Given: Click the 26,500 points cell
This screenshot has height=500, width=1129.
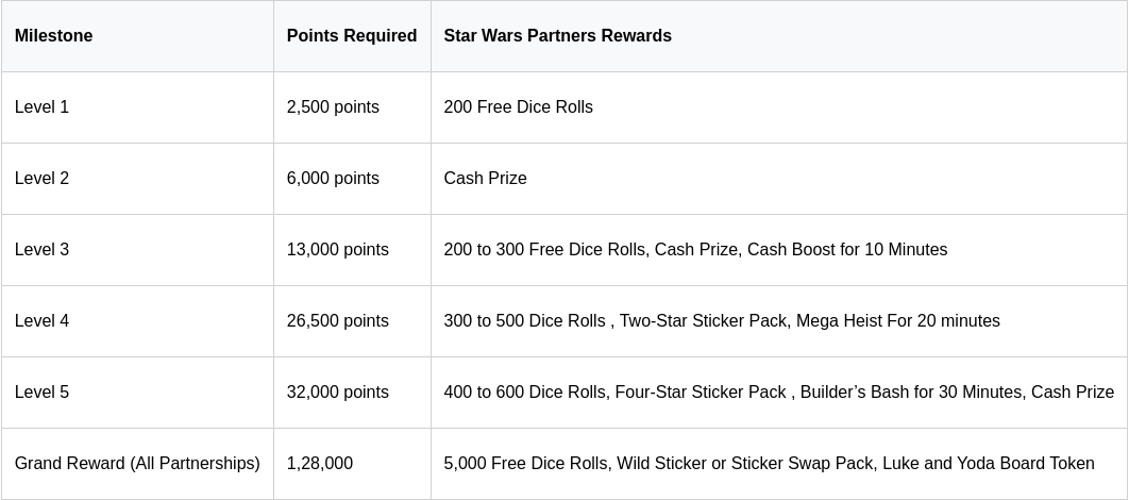Looking at the screenshot, I should point(337,321).
